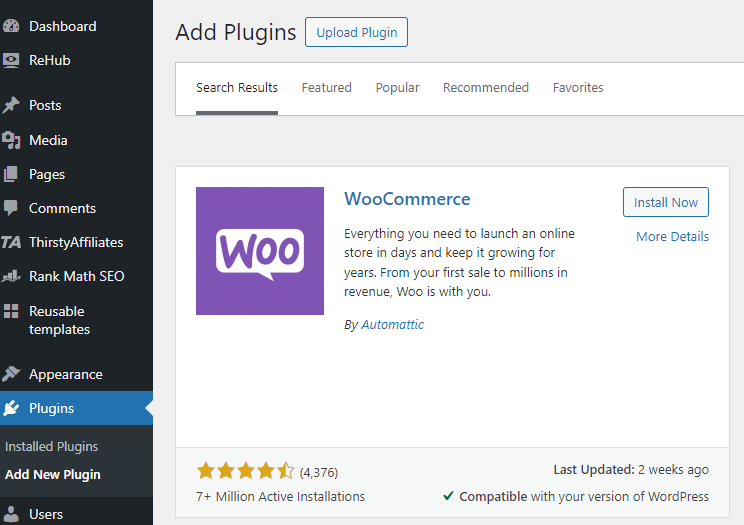Select Add New Plugin submenu link
This screenshot has height=525, width=744.
pyautogui.click(x=53, y=474)
